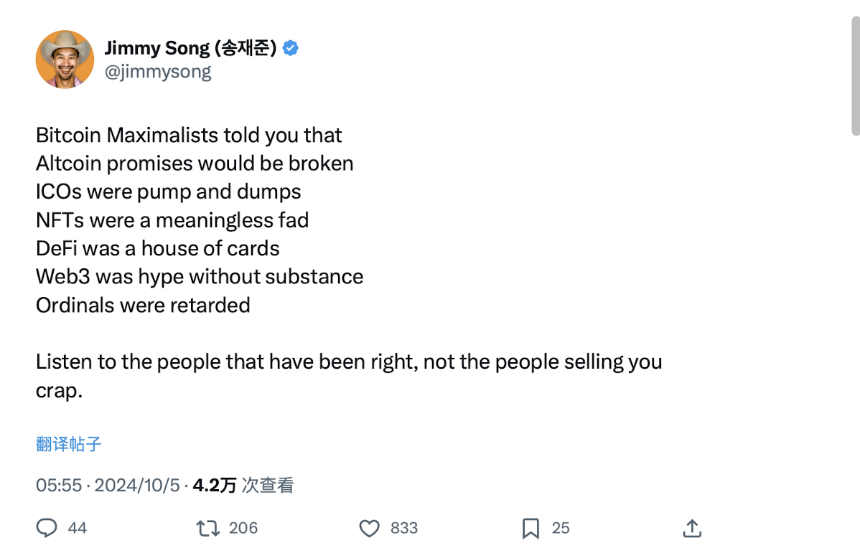Click the like count 833
Image resolution: width=860 pixels, height=548 pixels.
click(x=404, y=528)
